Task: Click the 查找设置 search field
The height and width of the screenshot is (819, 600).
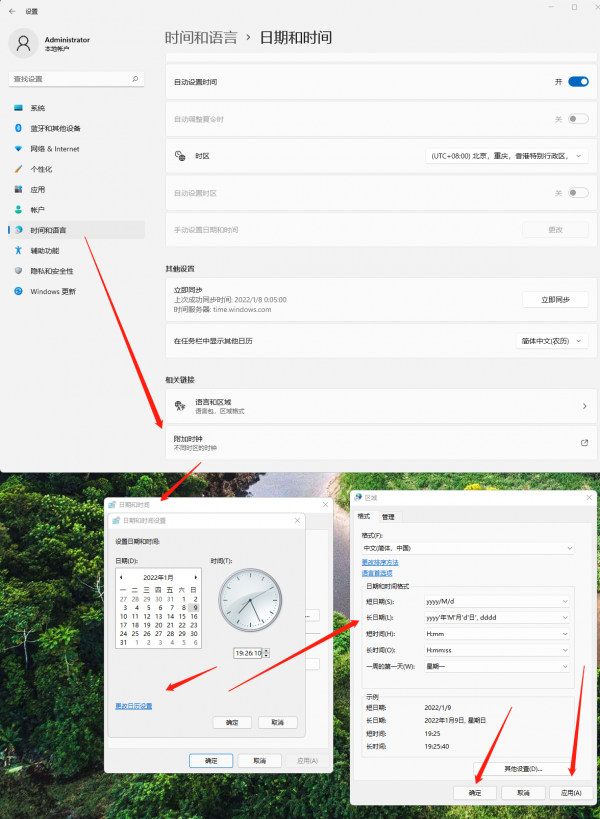Action: (x=76, y=79)
